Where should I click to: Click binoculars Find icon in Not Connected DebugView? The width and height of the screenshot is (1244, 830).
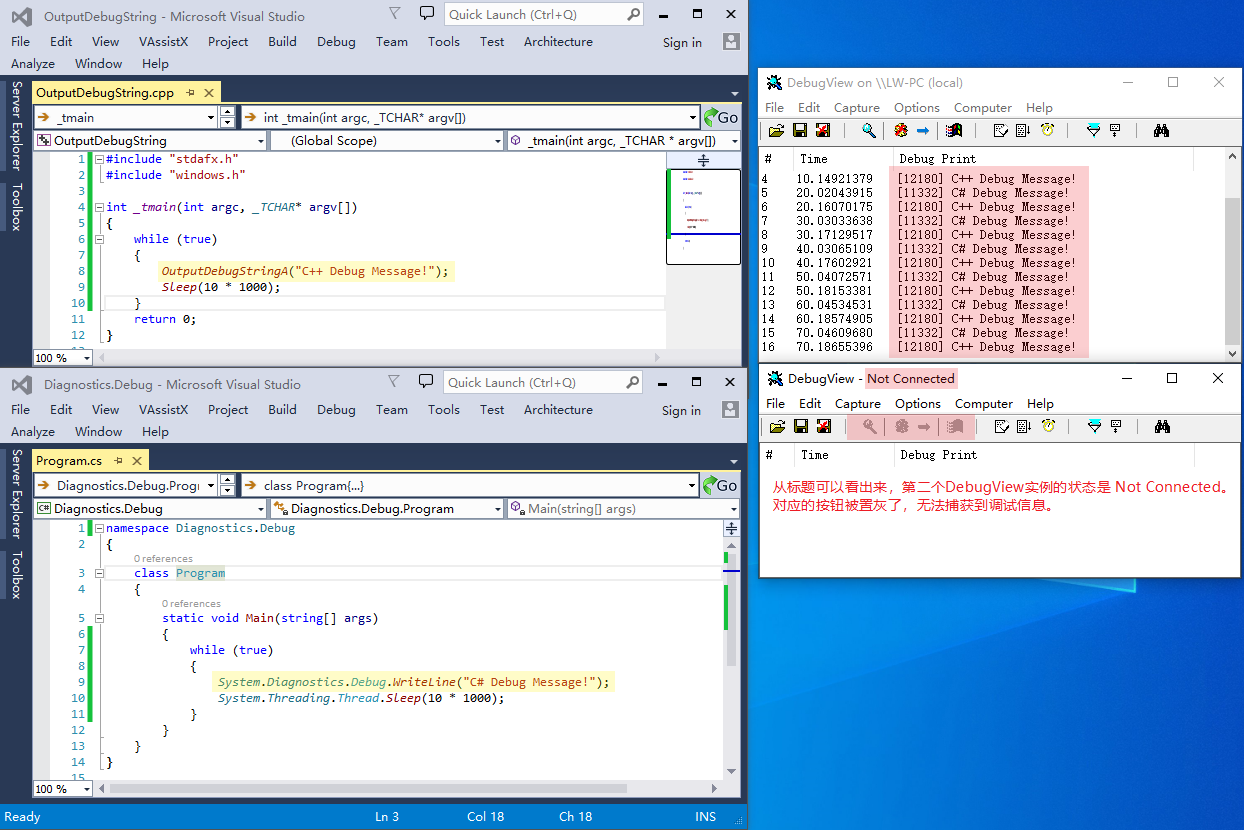coord(1162,427)
